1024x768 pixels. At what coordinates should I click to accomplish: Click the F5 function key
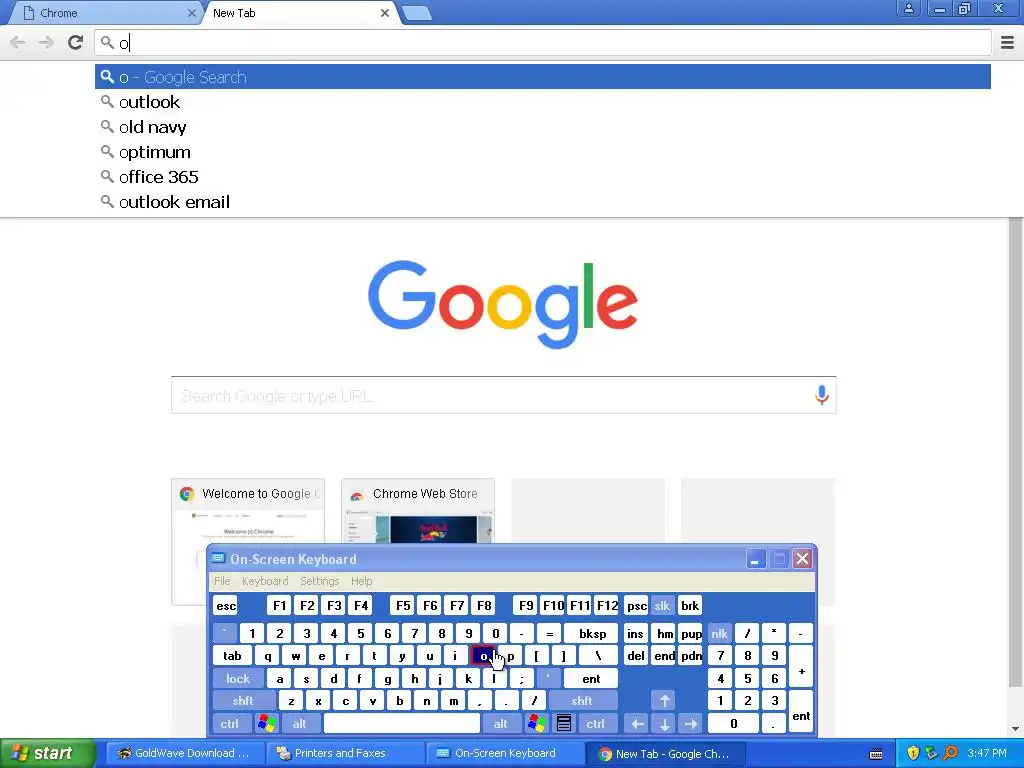[x=403, y=605]
